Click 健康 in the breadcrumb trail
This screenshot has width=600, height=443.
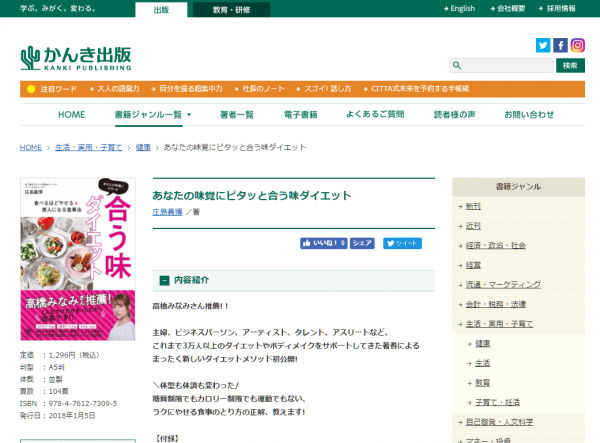point(143,147)
